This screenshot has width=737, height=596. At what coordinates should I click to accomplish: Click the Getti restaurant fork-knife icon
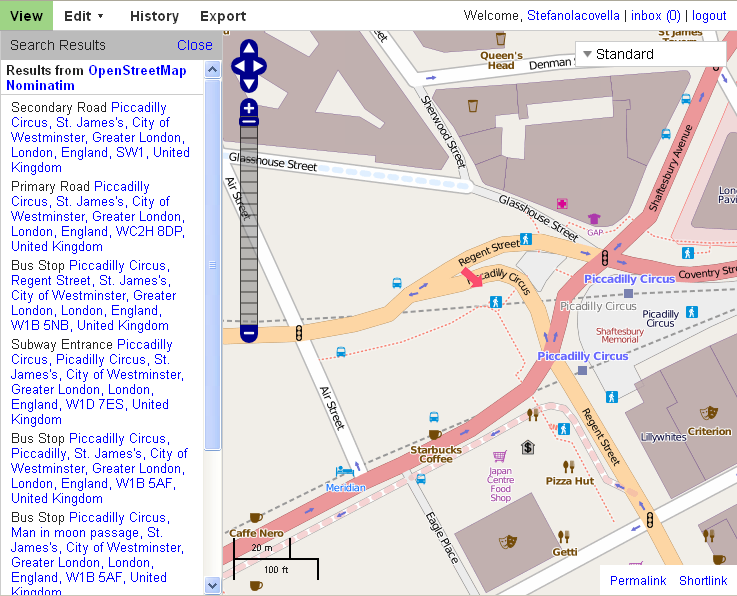tap(563, 536)
